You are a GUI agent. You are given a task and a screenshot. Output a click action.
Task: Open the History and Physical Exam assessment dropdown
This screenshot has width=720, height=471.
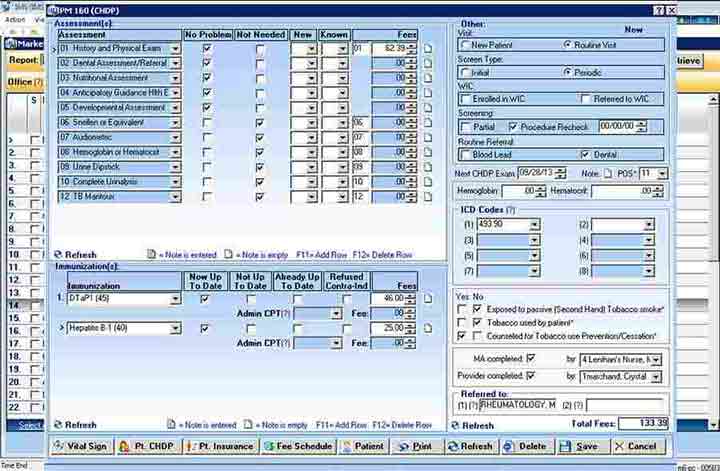tap(175, 49)
